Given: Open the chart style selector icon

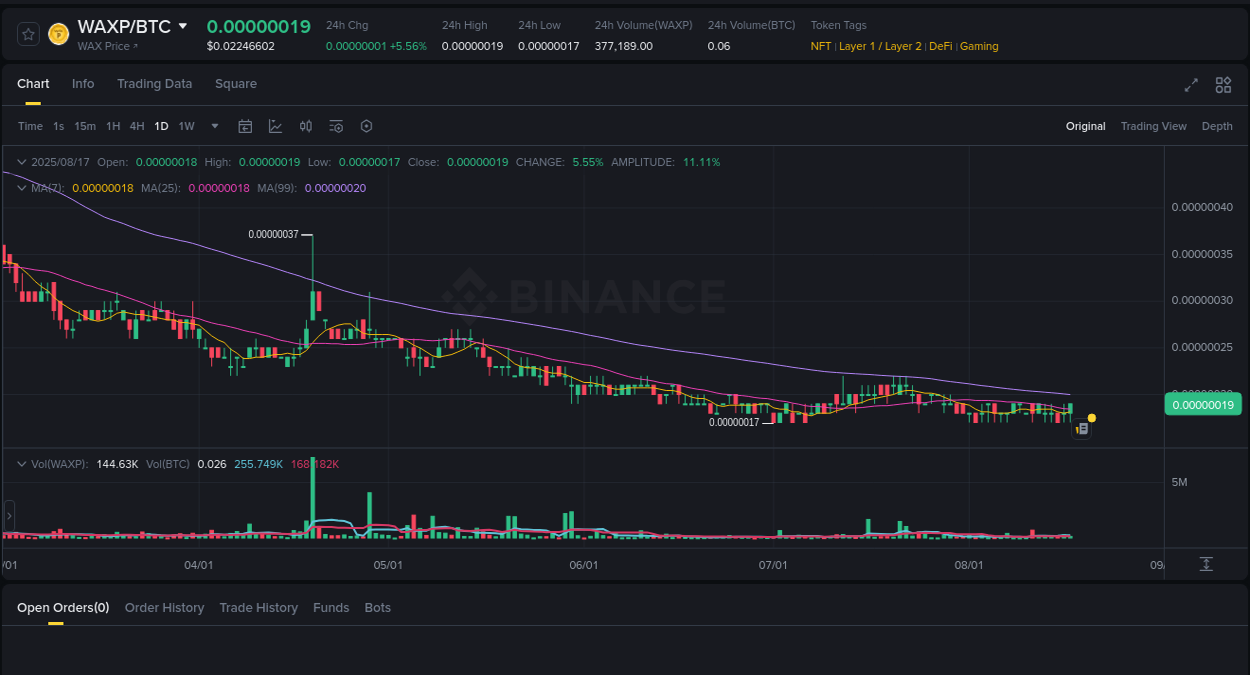Looking at the screenshot, I should click(x=274, y=126).
